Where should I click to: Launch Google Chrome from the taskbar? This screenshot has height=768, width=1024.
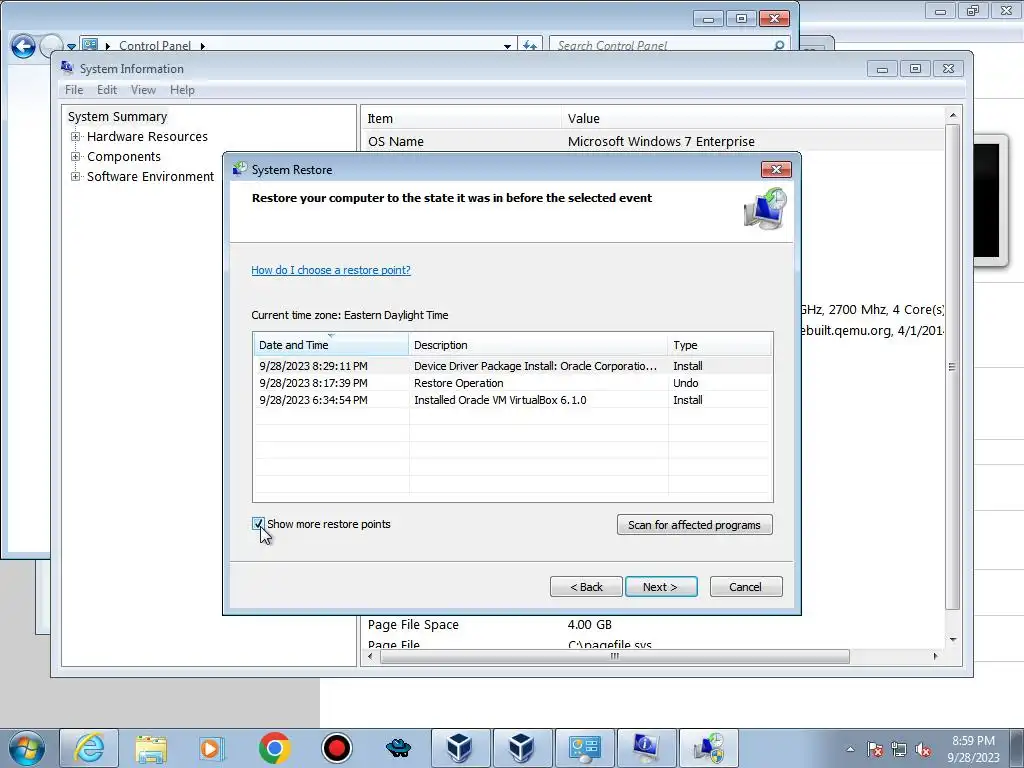[x=274, y=748]
